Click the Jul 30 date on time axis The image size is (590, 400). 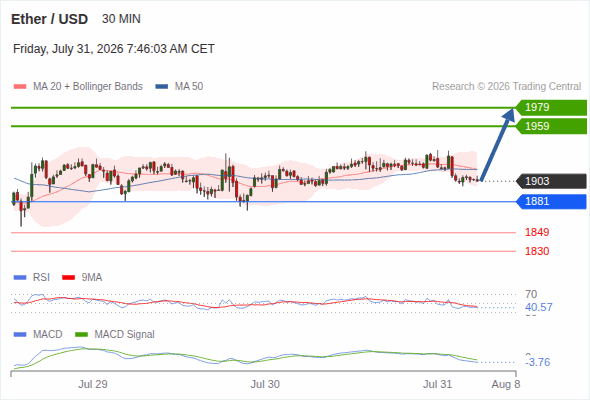pos(265,384)
